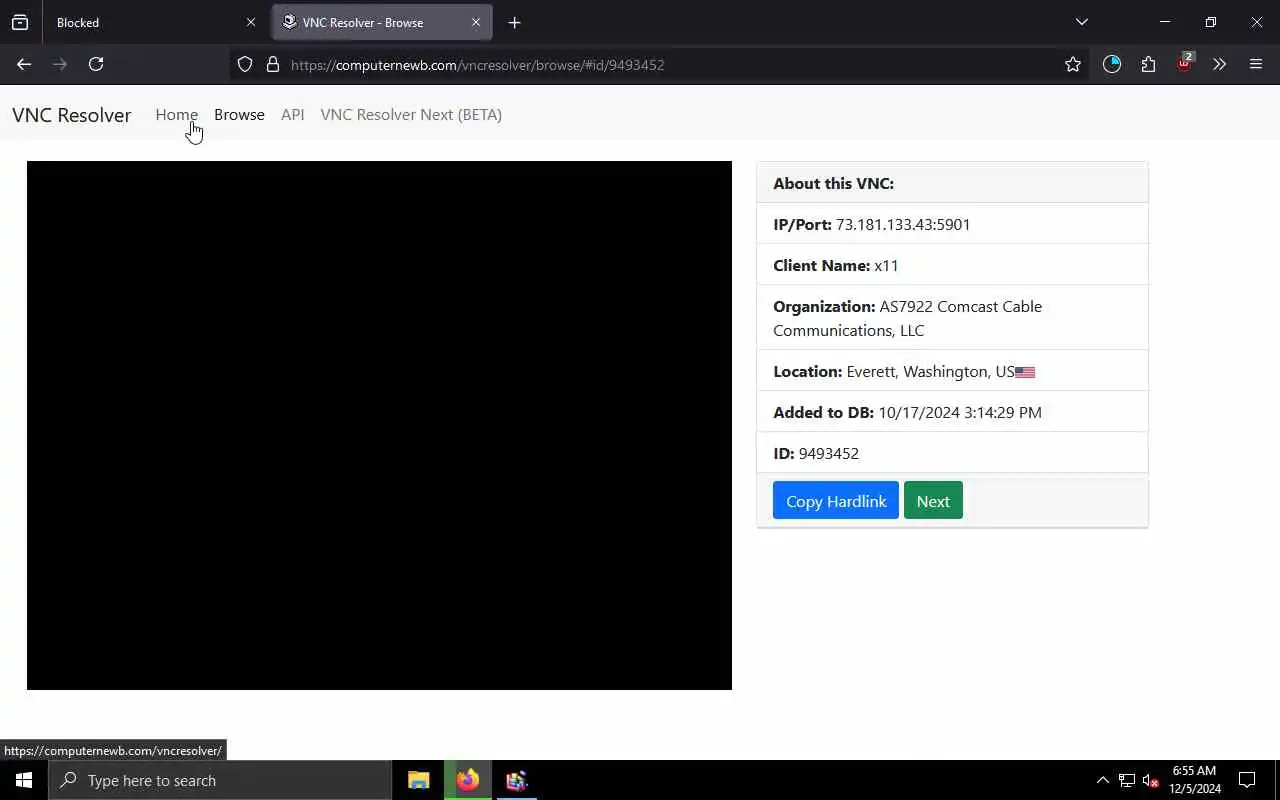Open the tracking protection shield icon
Viewport: 1280px width, 800px height.
click(245, 64)
